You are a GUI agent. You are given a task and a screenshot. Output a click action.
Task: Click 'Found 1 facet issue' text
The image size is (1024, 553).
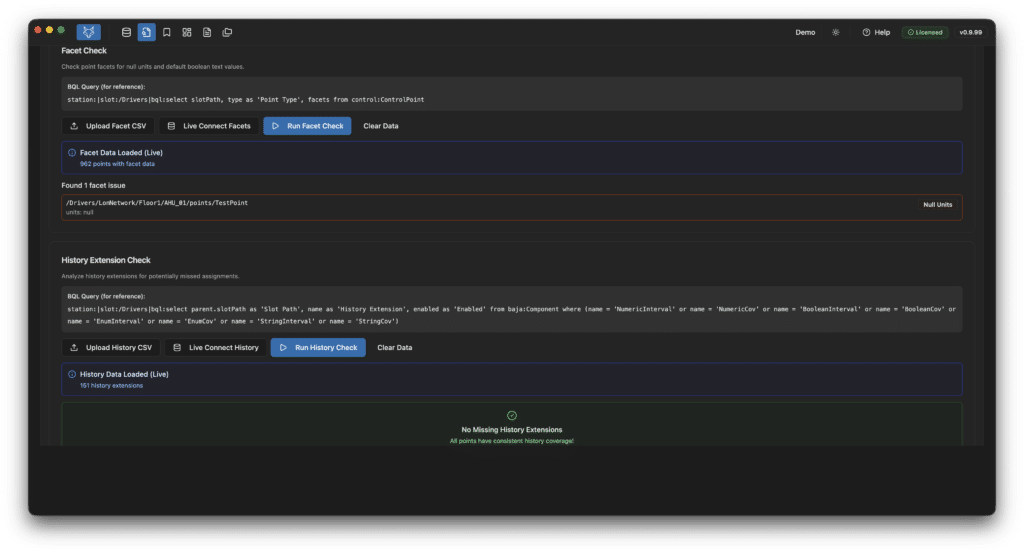(93, 185)
